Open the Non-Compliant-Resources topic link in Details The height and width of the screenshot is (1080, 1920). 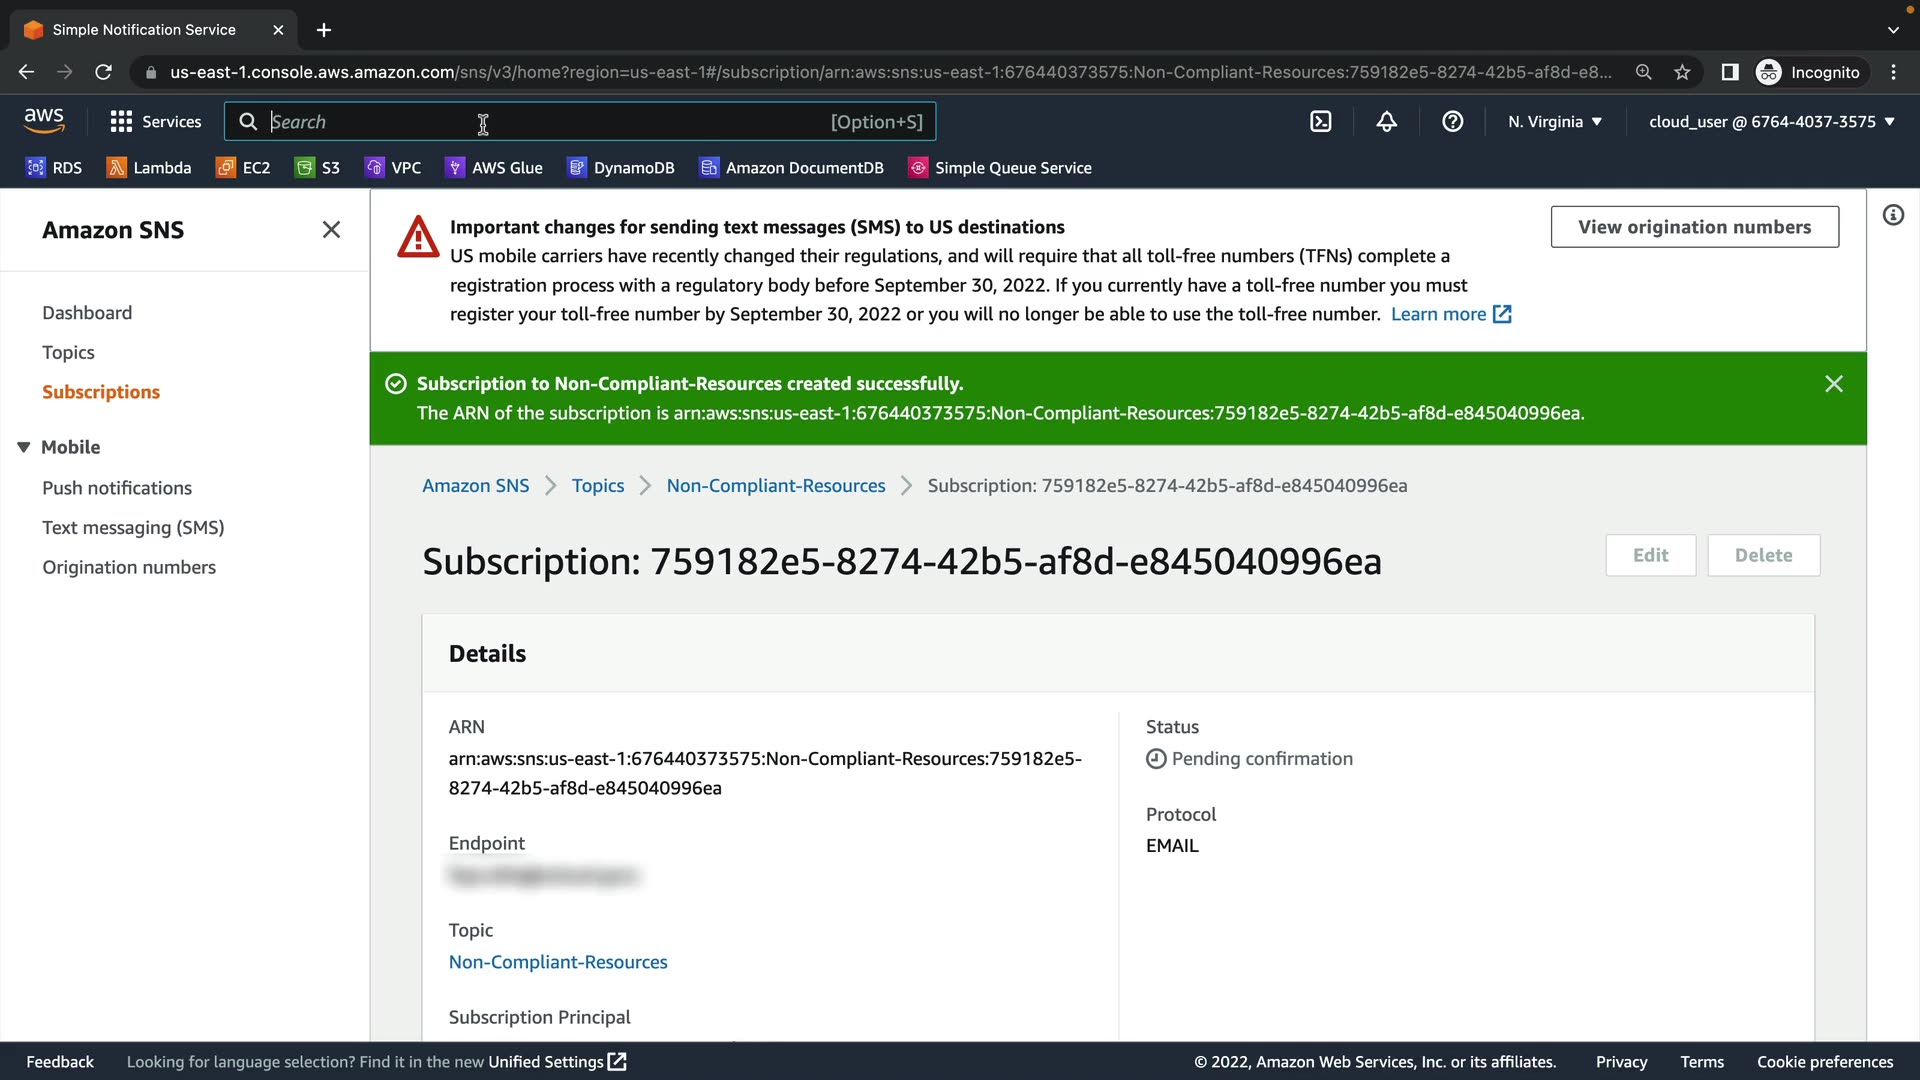(558, 962)
